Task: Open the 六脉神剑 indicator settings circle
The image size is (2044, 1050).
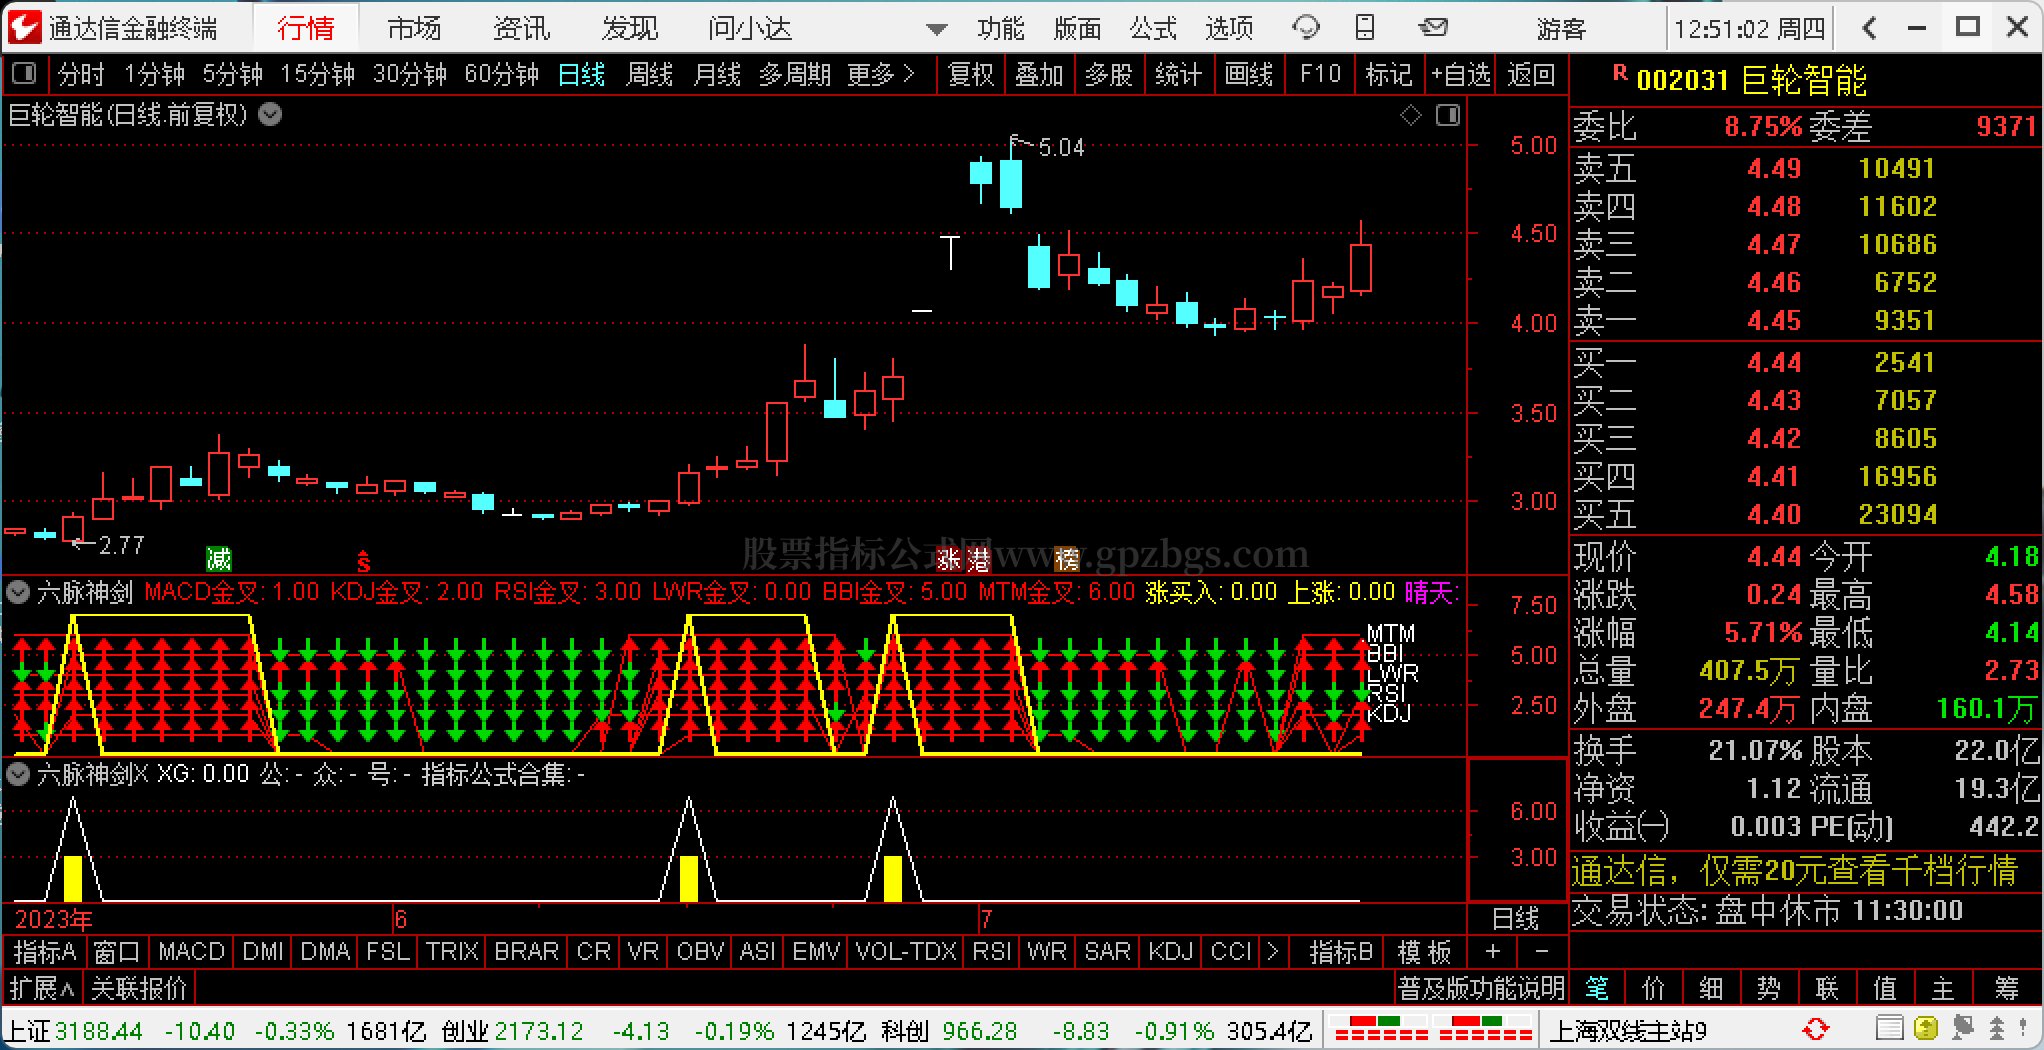Action: coord(18,592)
